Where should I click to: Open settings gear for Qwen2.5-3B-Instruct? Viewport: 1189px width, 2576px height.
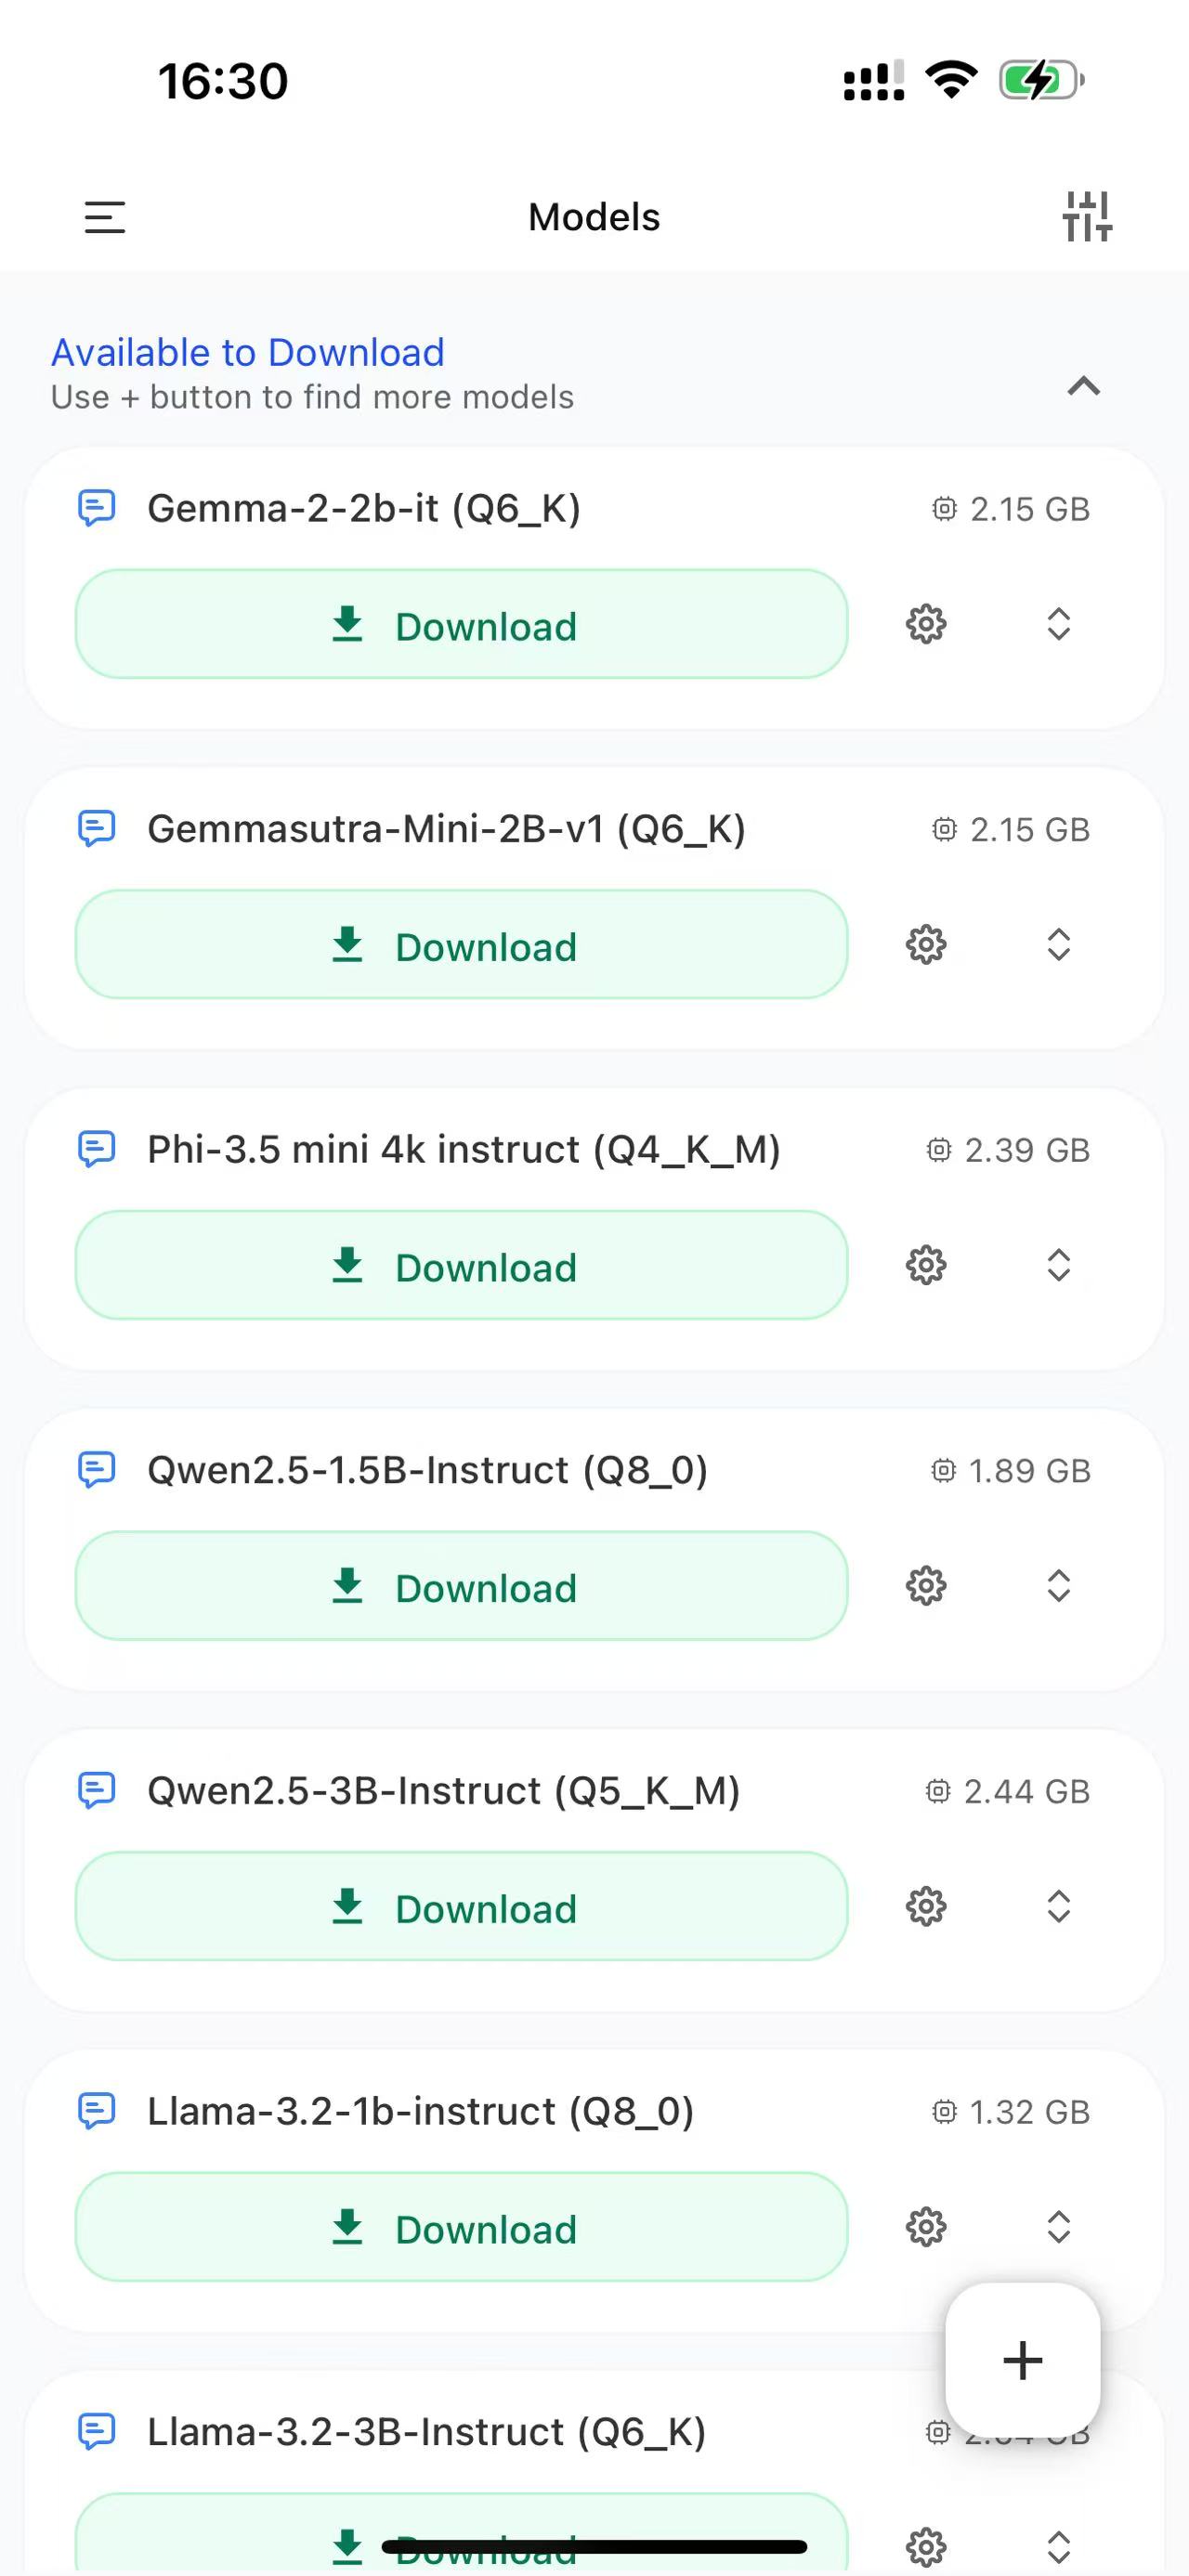[x=925, y=1906]
